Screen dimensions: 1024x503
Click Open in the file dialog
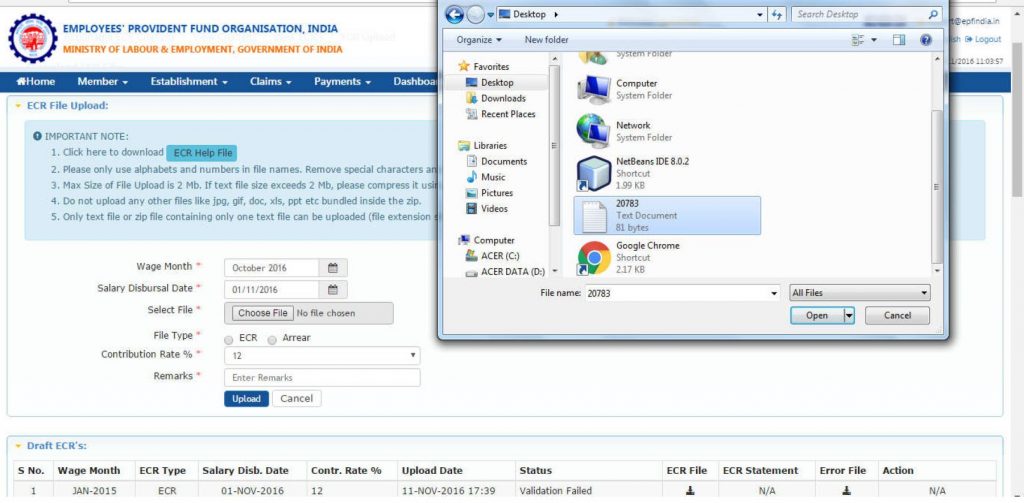point(816,316)
